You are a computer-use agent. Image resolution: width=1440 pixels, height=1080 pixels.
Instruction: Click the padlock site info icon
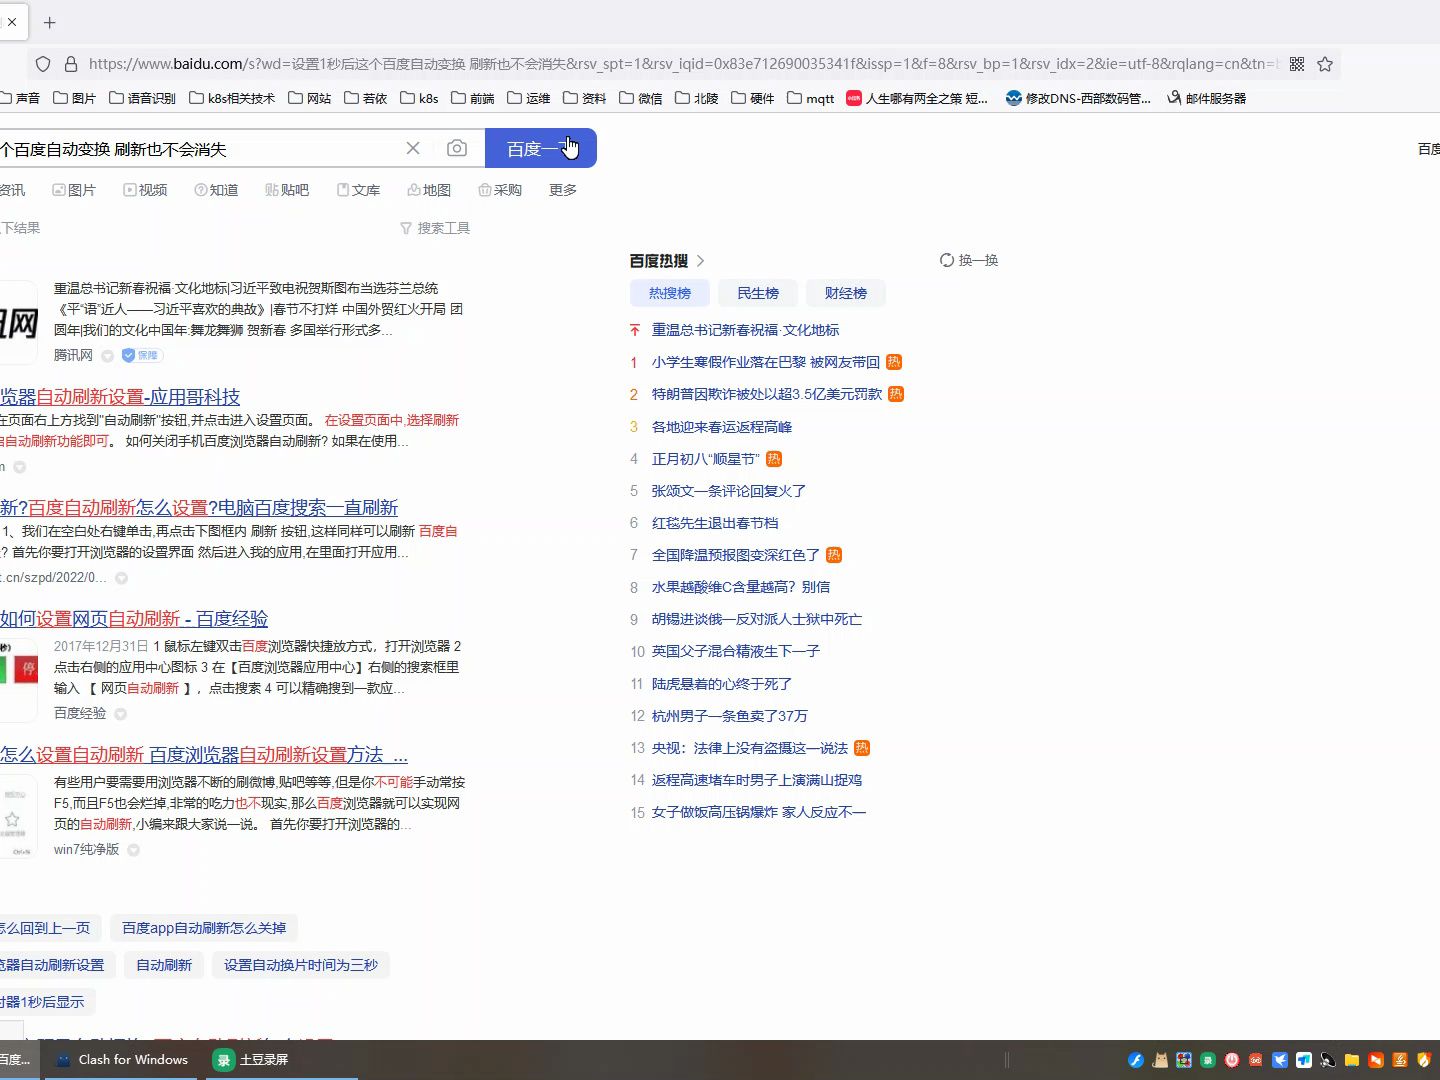(x=71, y=64)
